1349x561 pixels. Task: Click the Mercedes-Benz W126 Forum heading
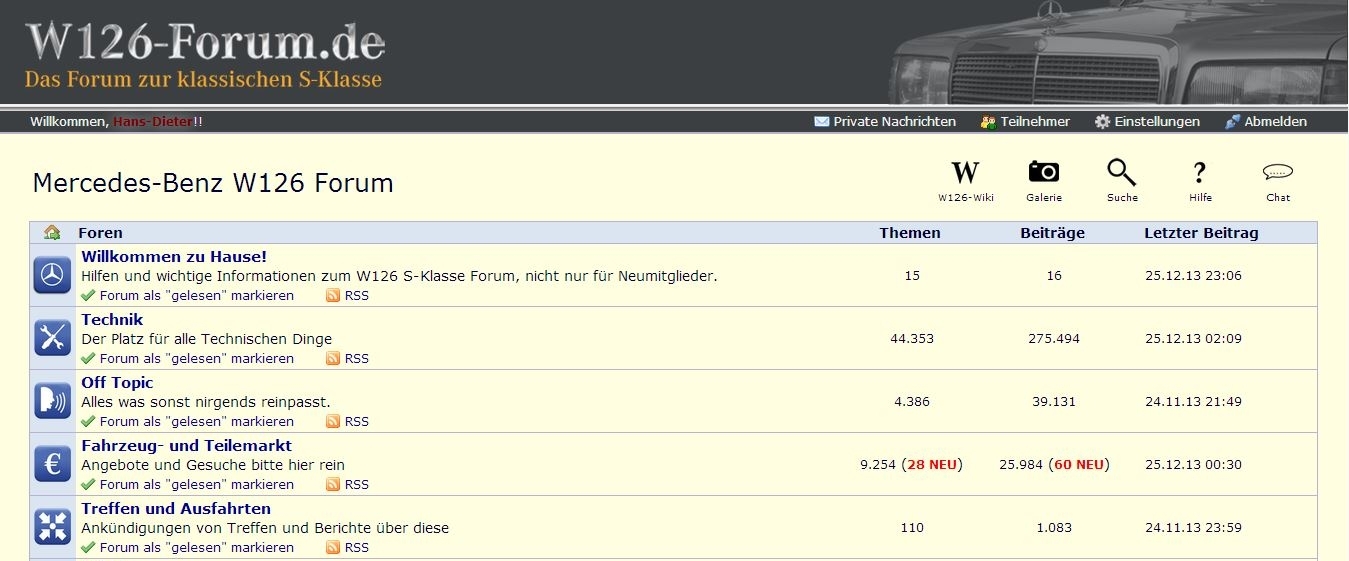click(x=213, y=183)
